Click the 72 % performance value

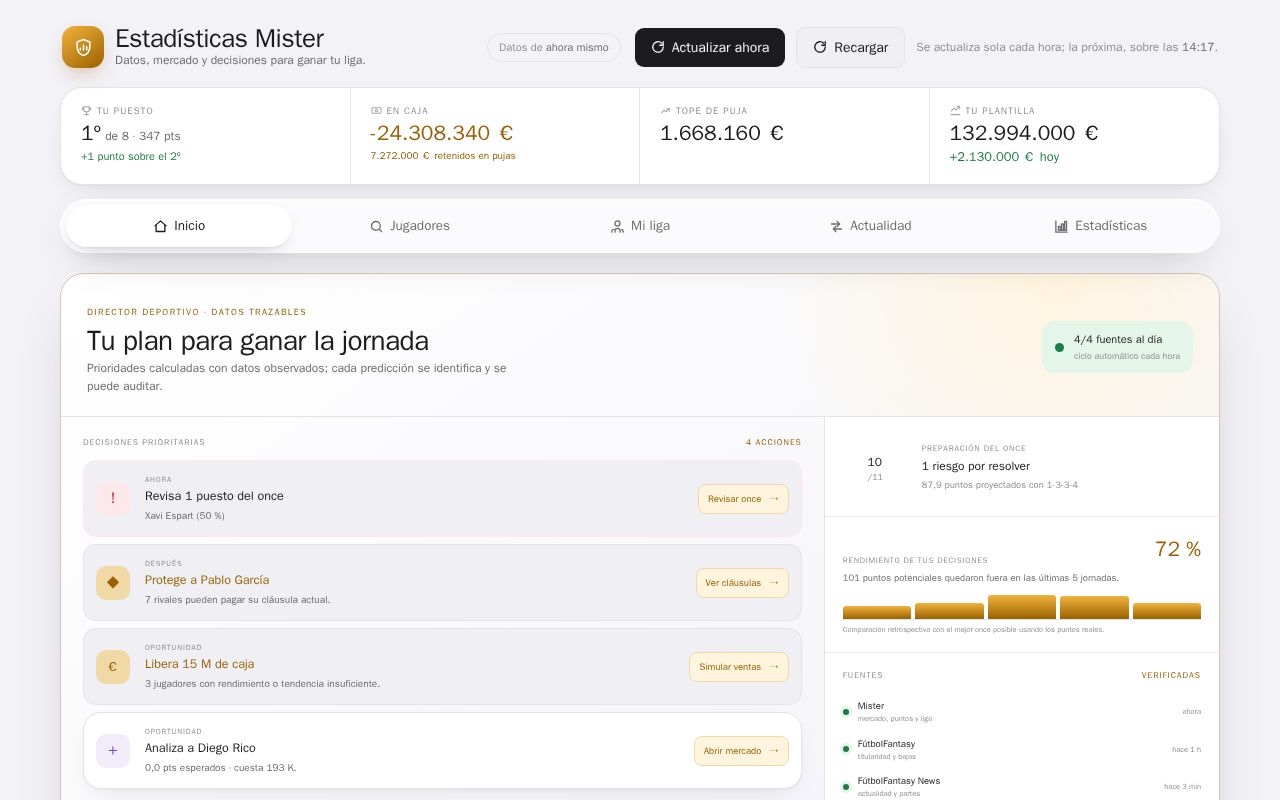coord(1178,549)
